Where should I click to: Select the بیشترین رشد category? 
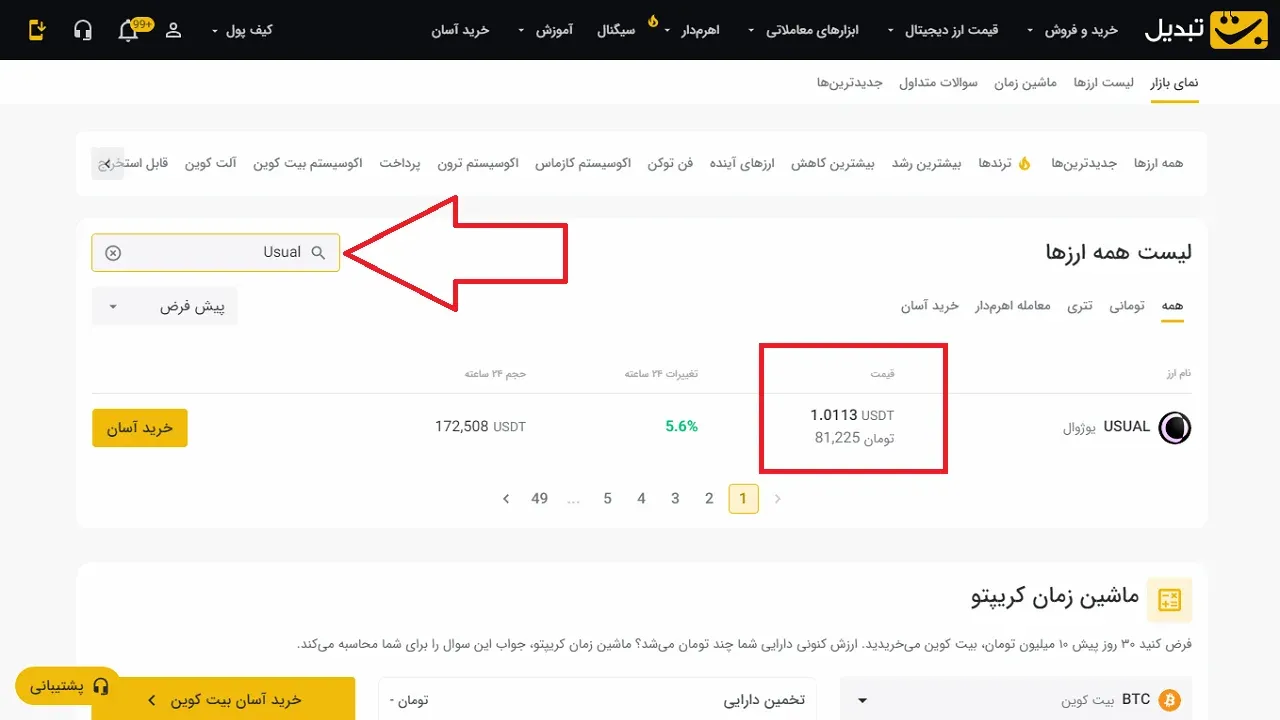tap(926, 163)
